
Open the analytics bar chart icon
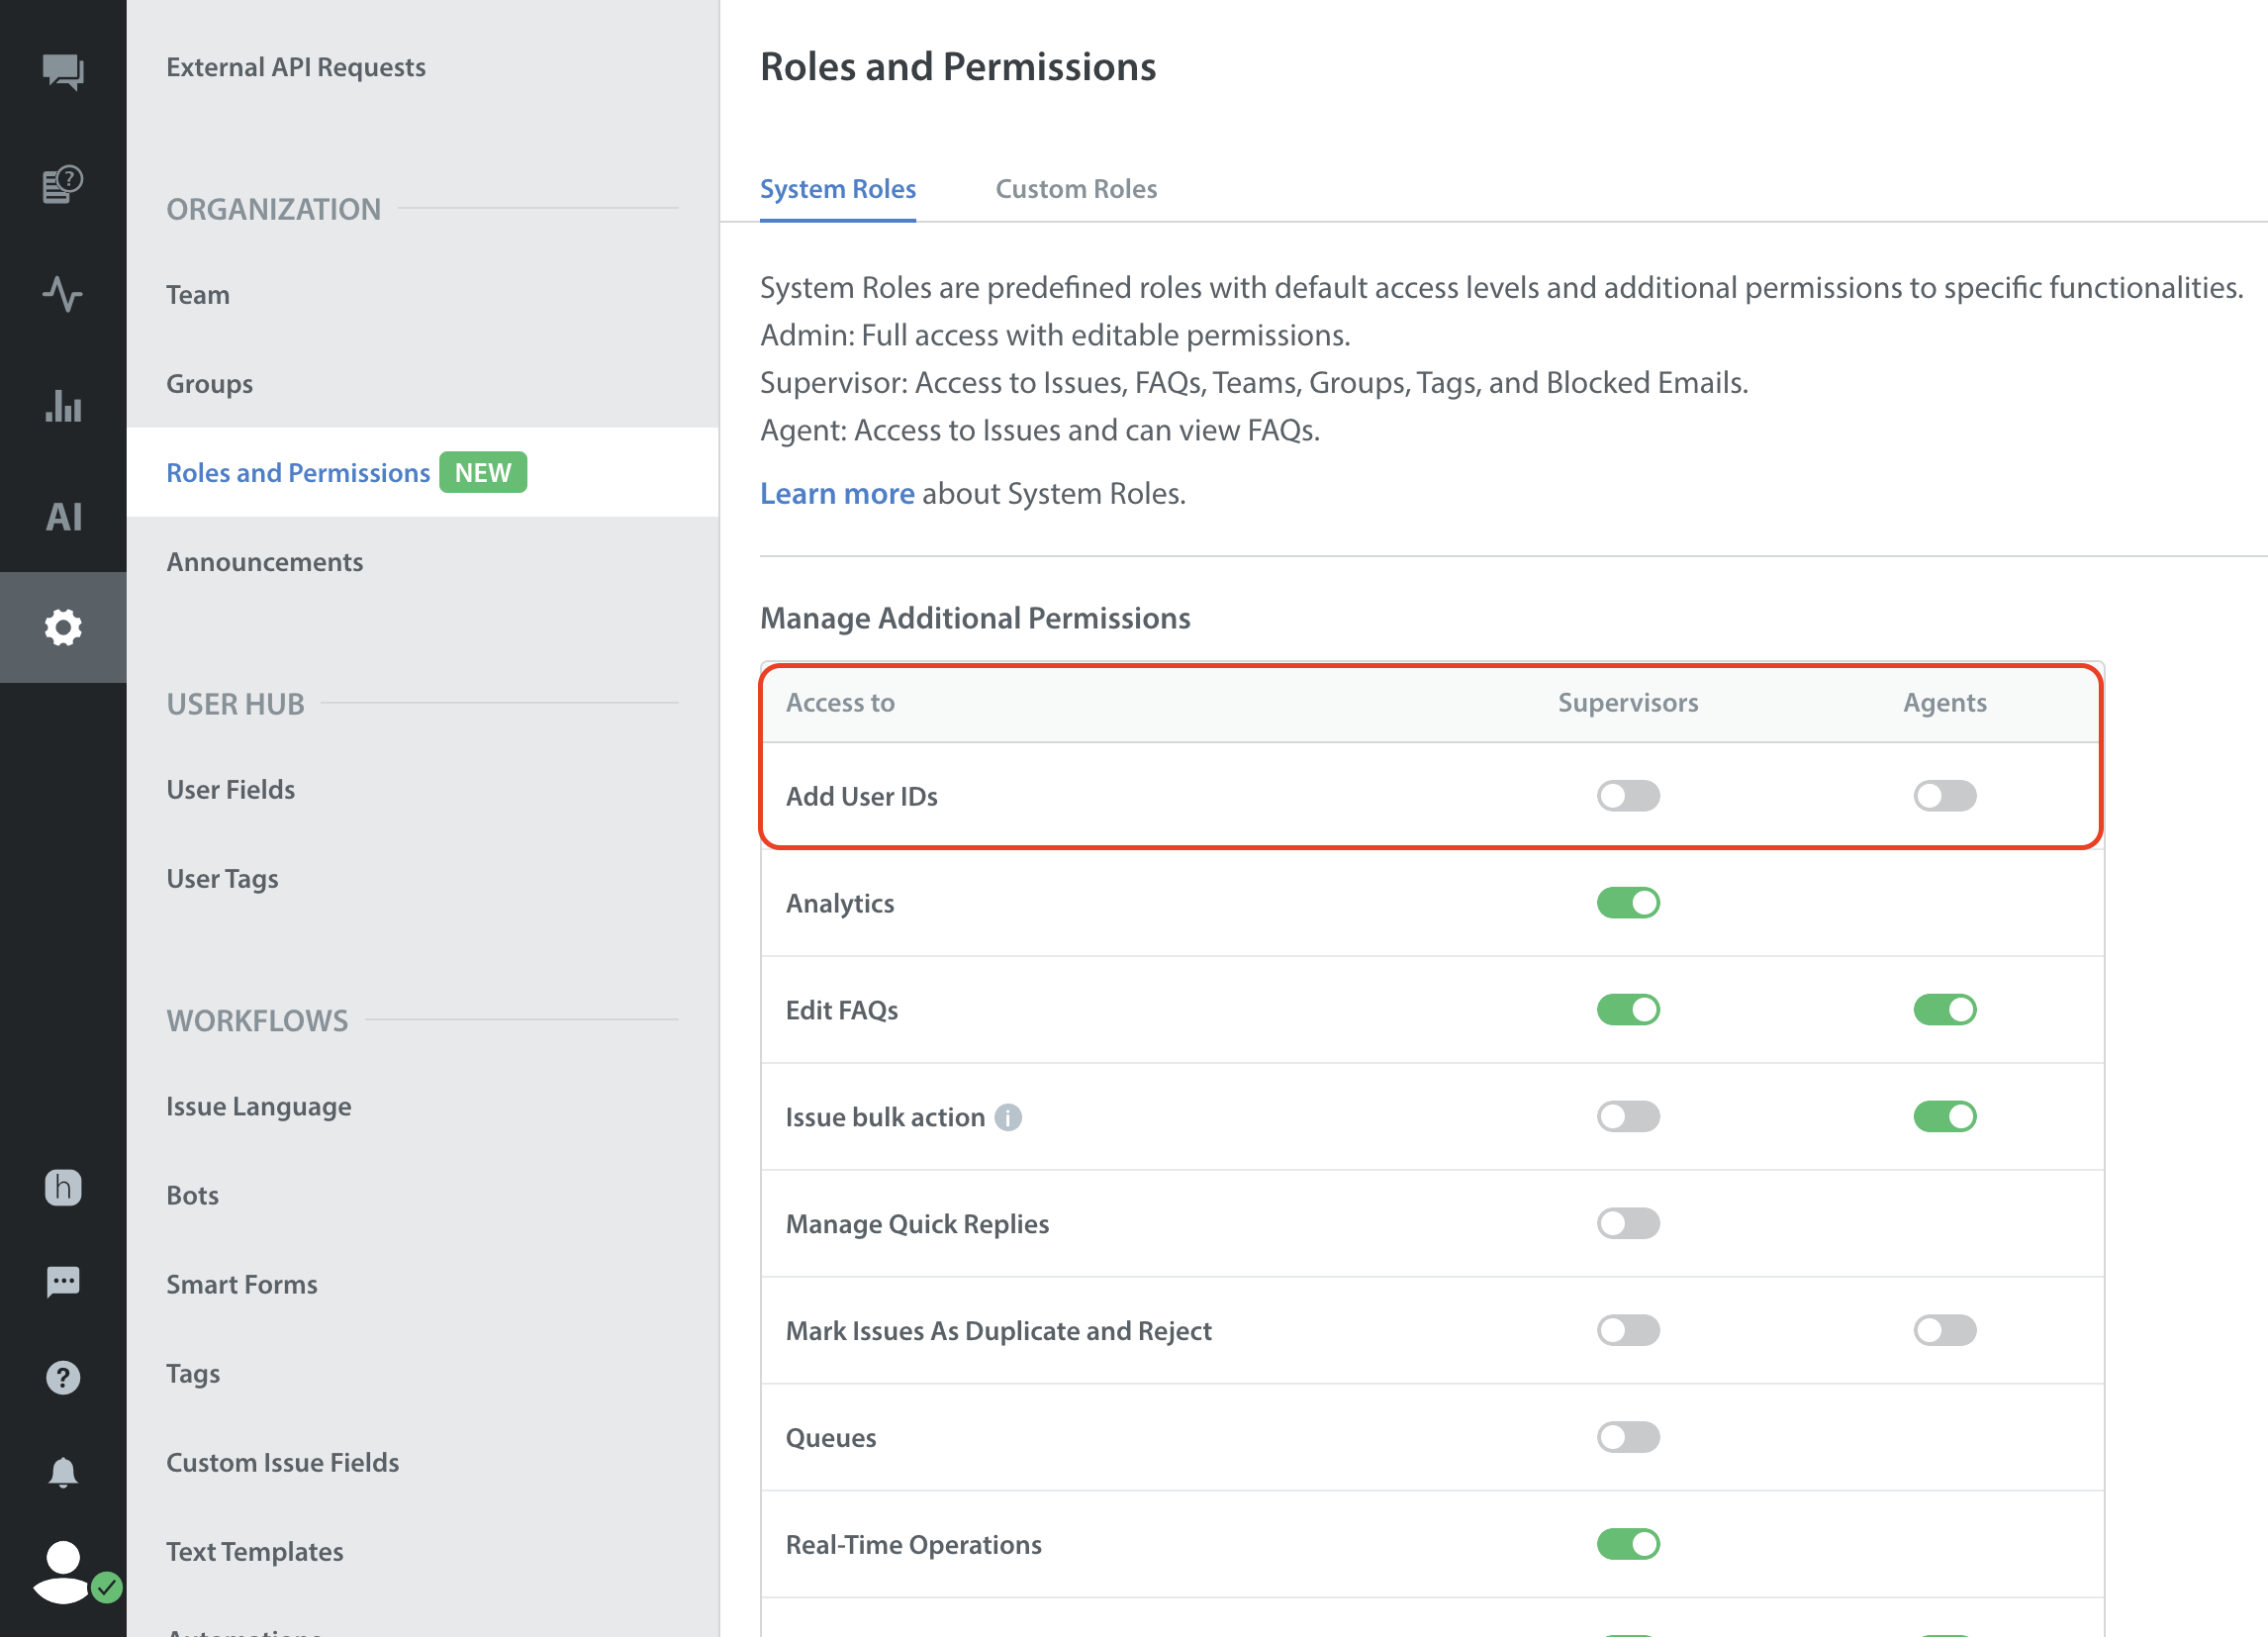[x=63, y=406]
